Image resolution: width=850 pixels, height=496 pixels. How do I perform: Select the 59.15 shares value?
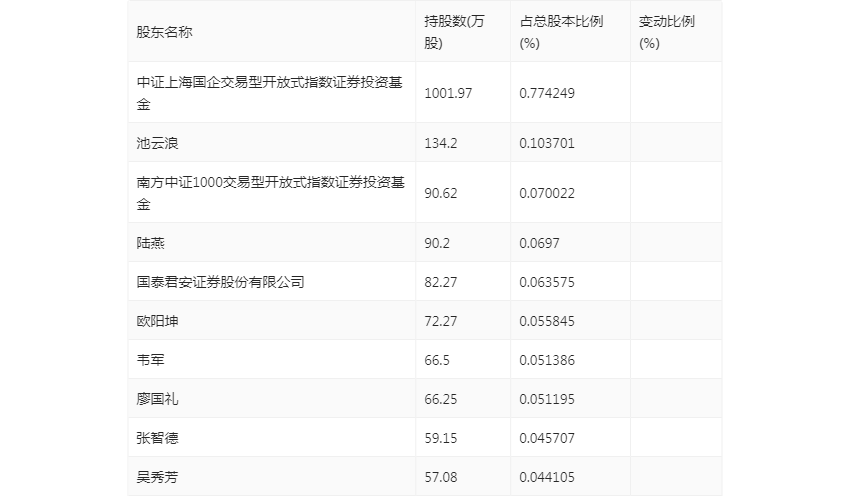tap(440, 438)
